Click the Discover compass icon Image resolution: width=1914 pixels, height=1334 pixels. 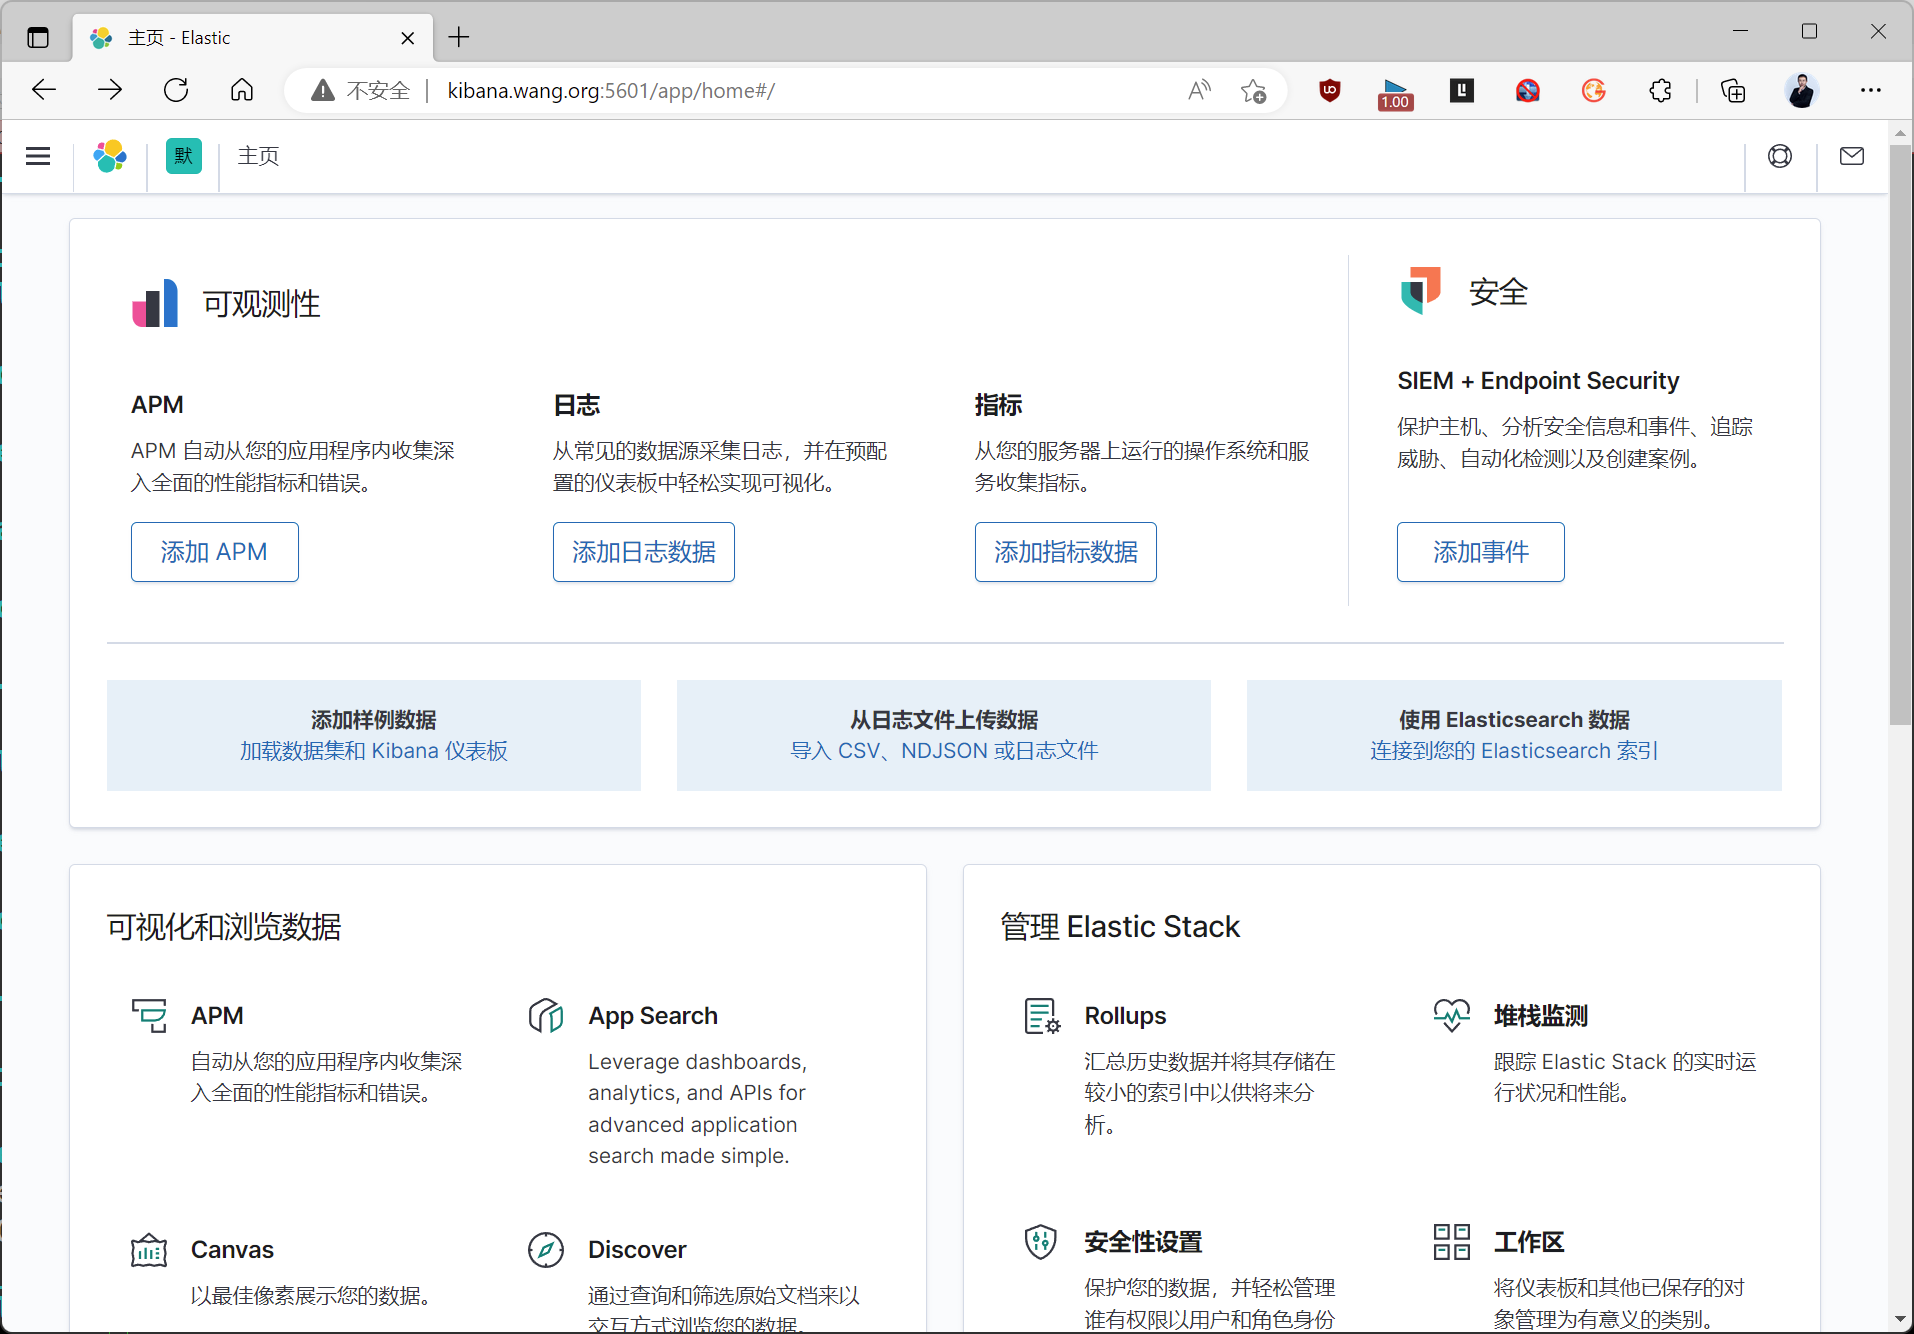tap(546, 1250)
